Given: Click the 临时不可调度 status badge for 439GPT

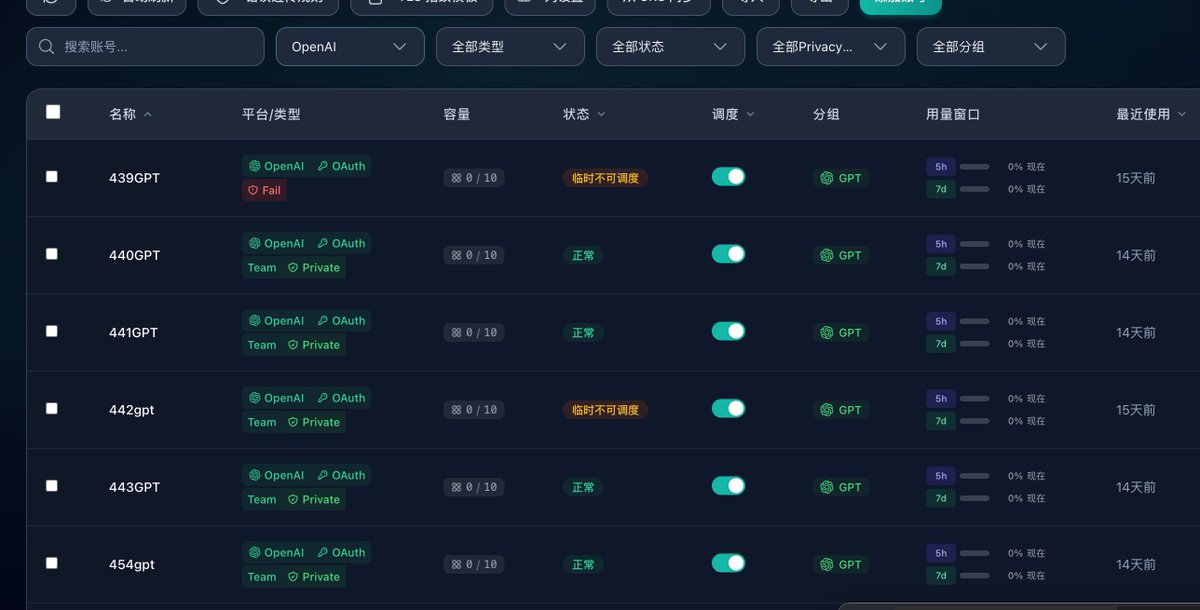Looking at the screenshot, I should point(605,178).
